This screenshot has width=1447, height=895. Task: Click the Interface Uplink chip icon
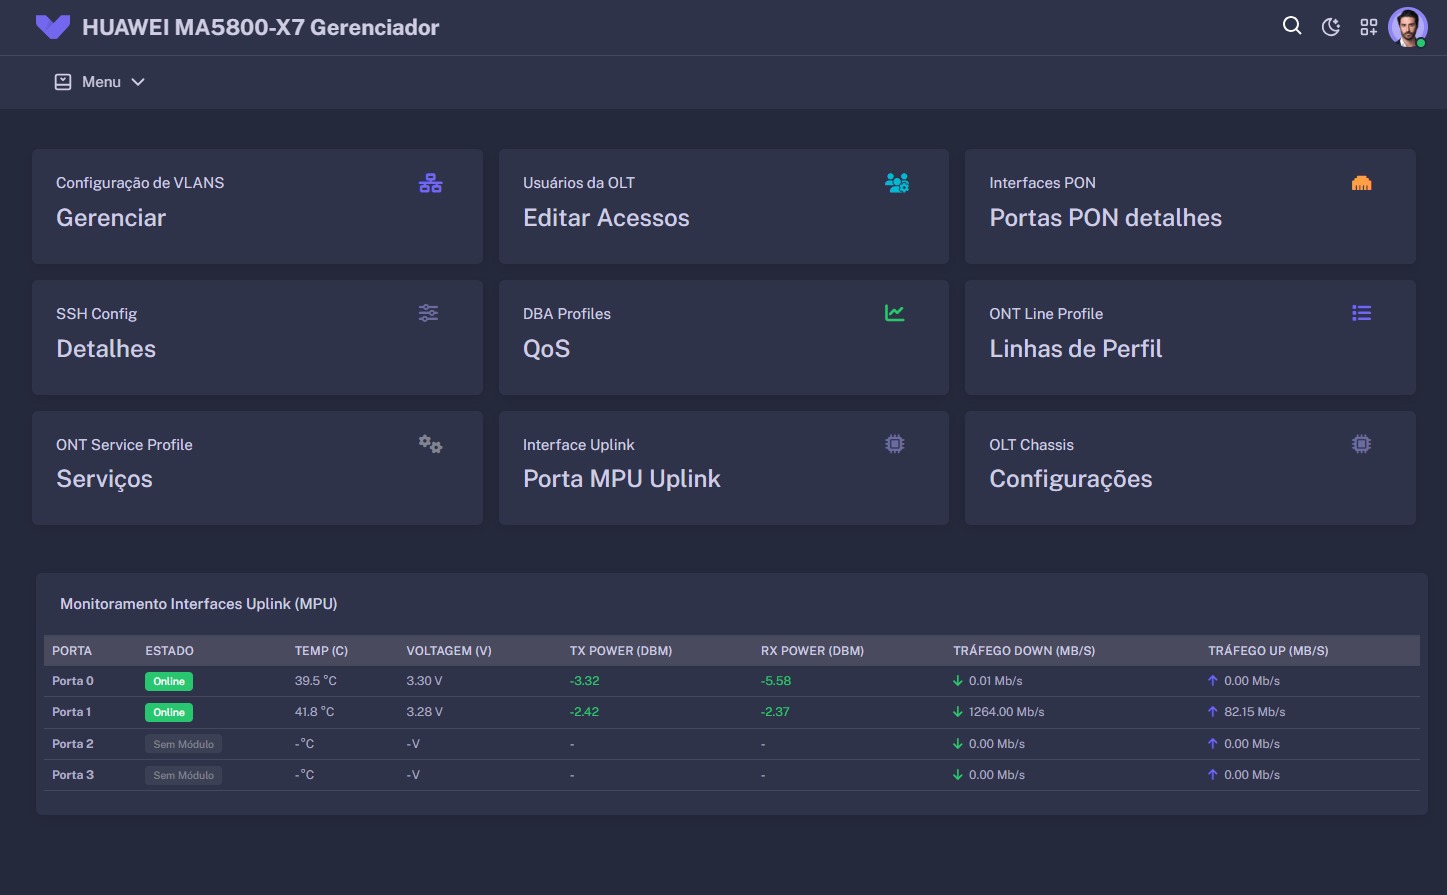(x=894, y=444)
